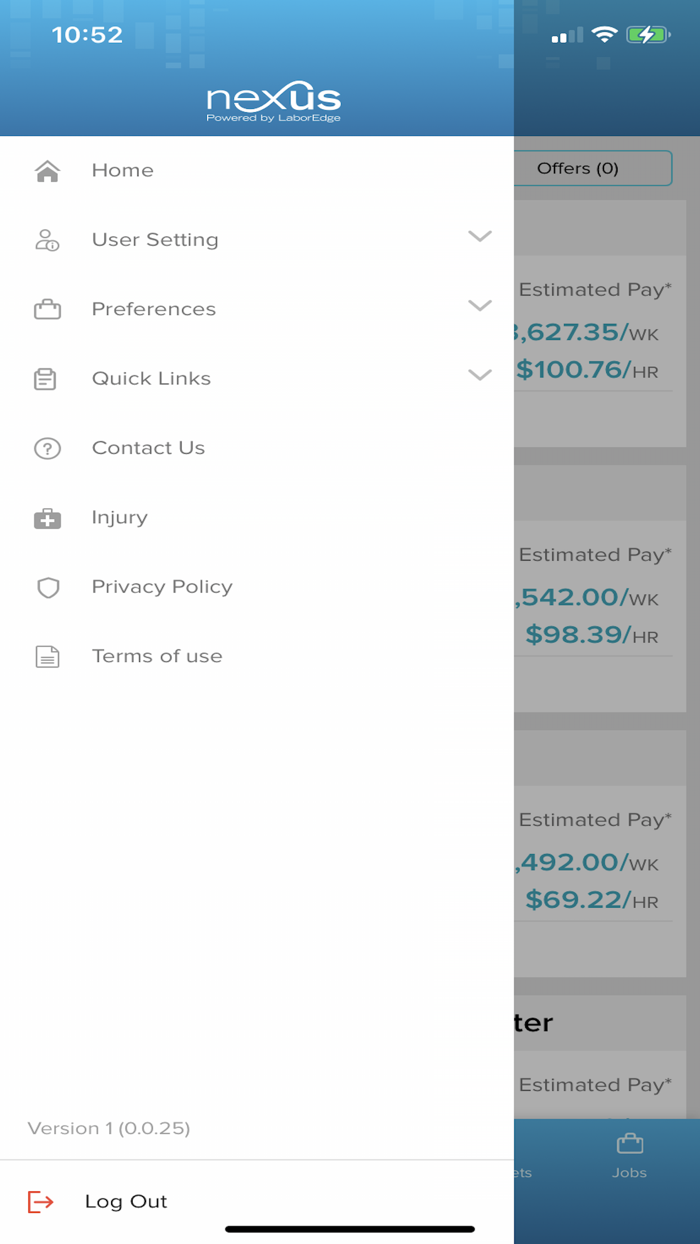Select the Contact Us menu entry
Screen dimensions: 700x1244
pyautogui.click(x=148, y=448)
